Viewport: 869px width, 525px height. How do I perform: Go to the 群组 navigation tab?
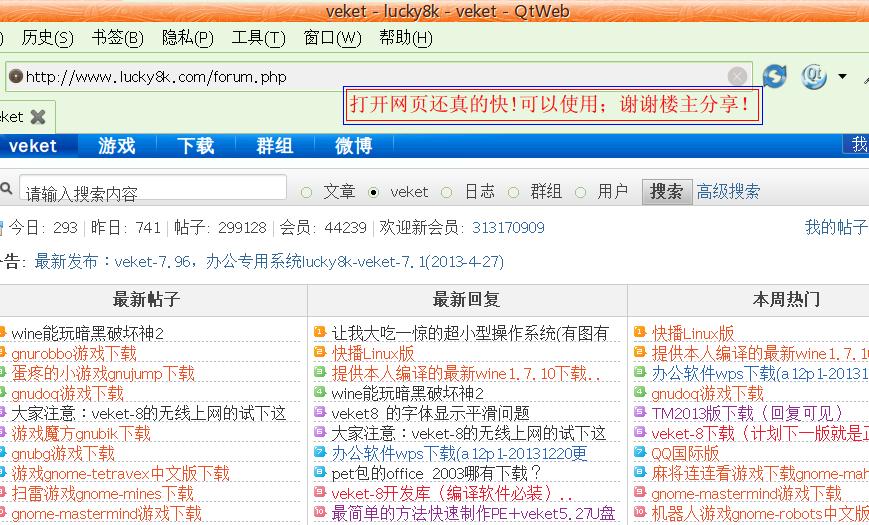click(x=275, y=146)
